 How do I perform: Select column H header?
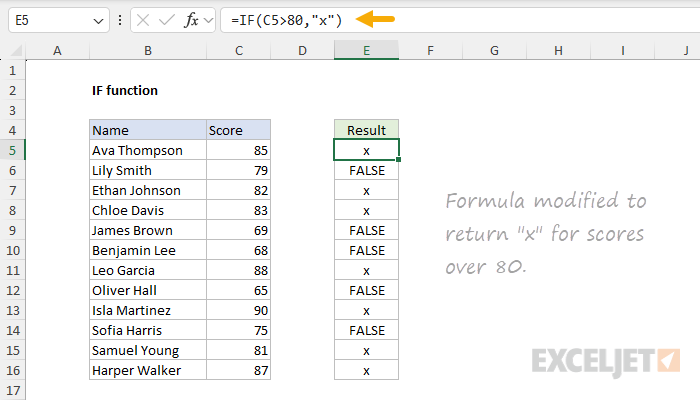(x=558, y=50)
